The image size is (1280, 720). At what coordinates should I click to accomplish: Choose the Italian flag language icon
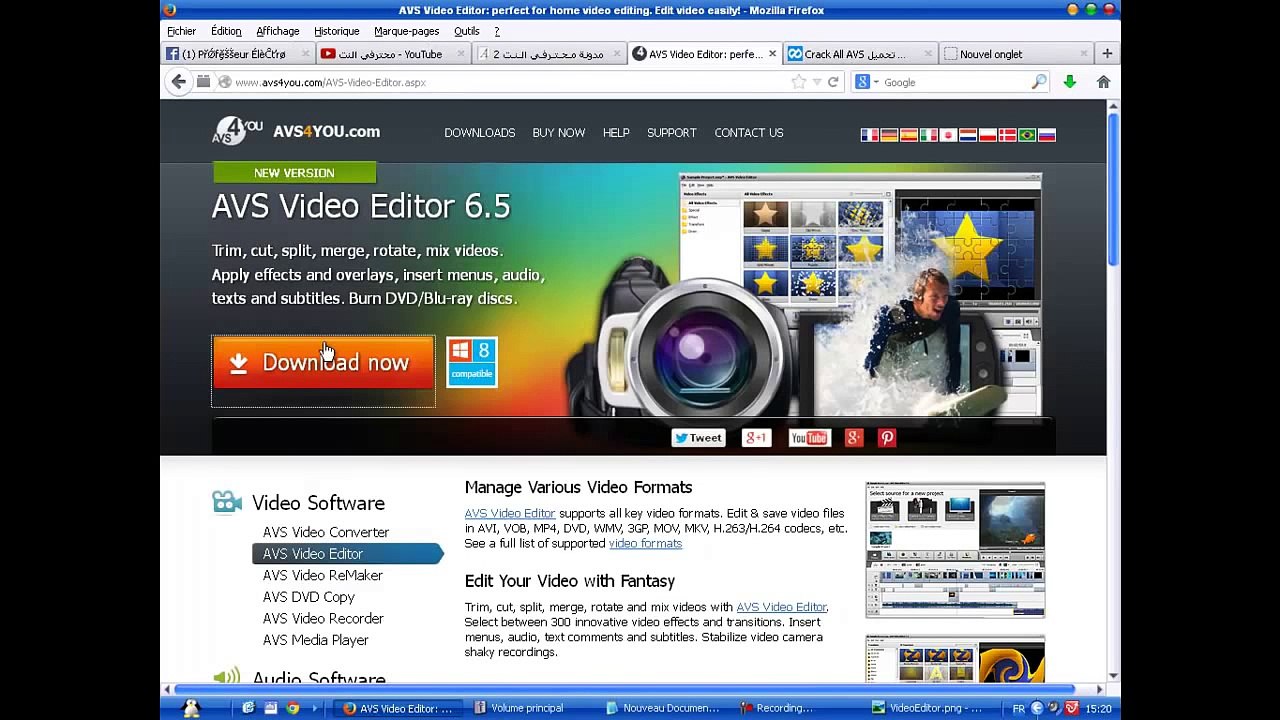coord(928,135)
